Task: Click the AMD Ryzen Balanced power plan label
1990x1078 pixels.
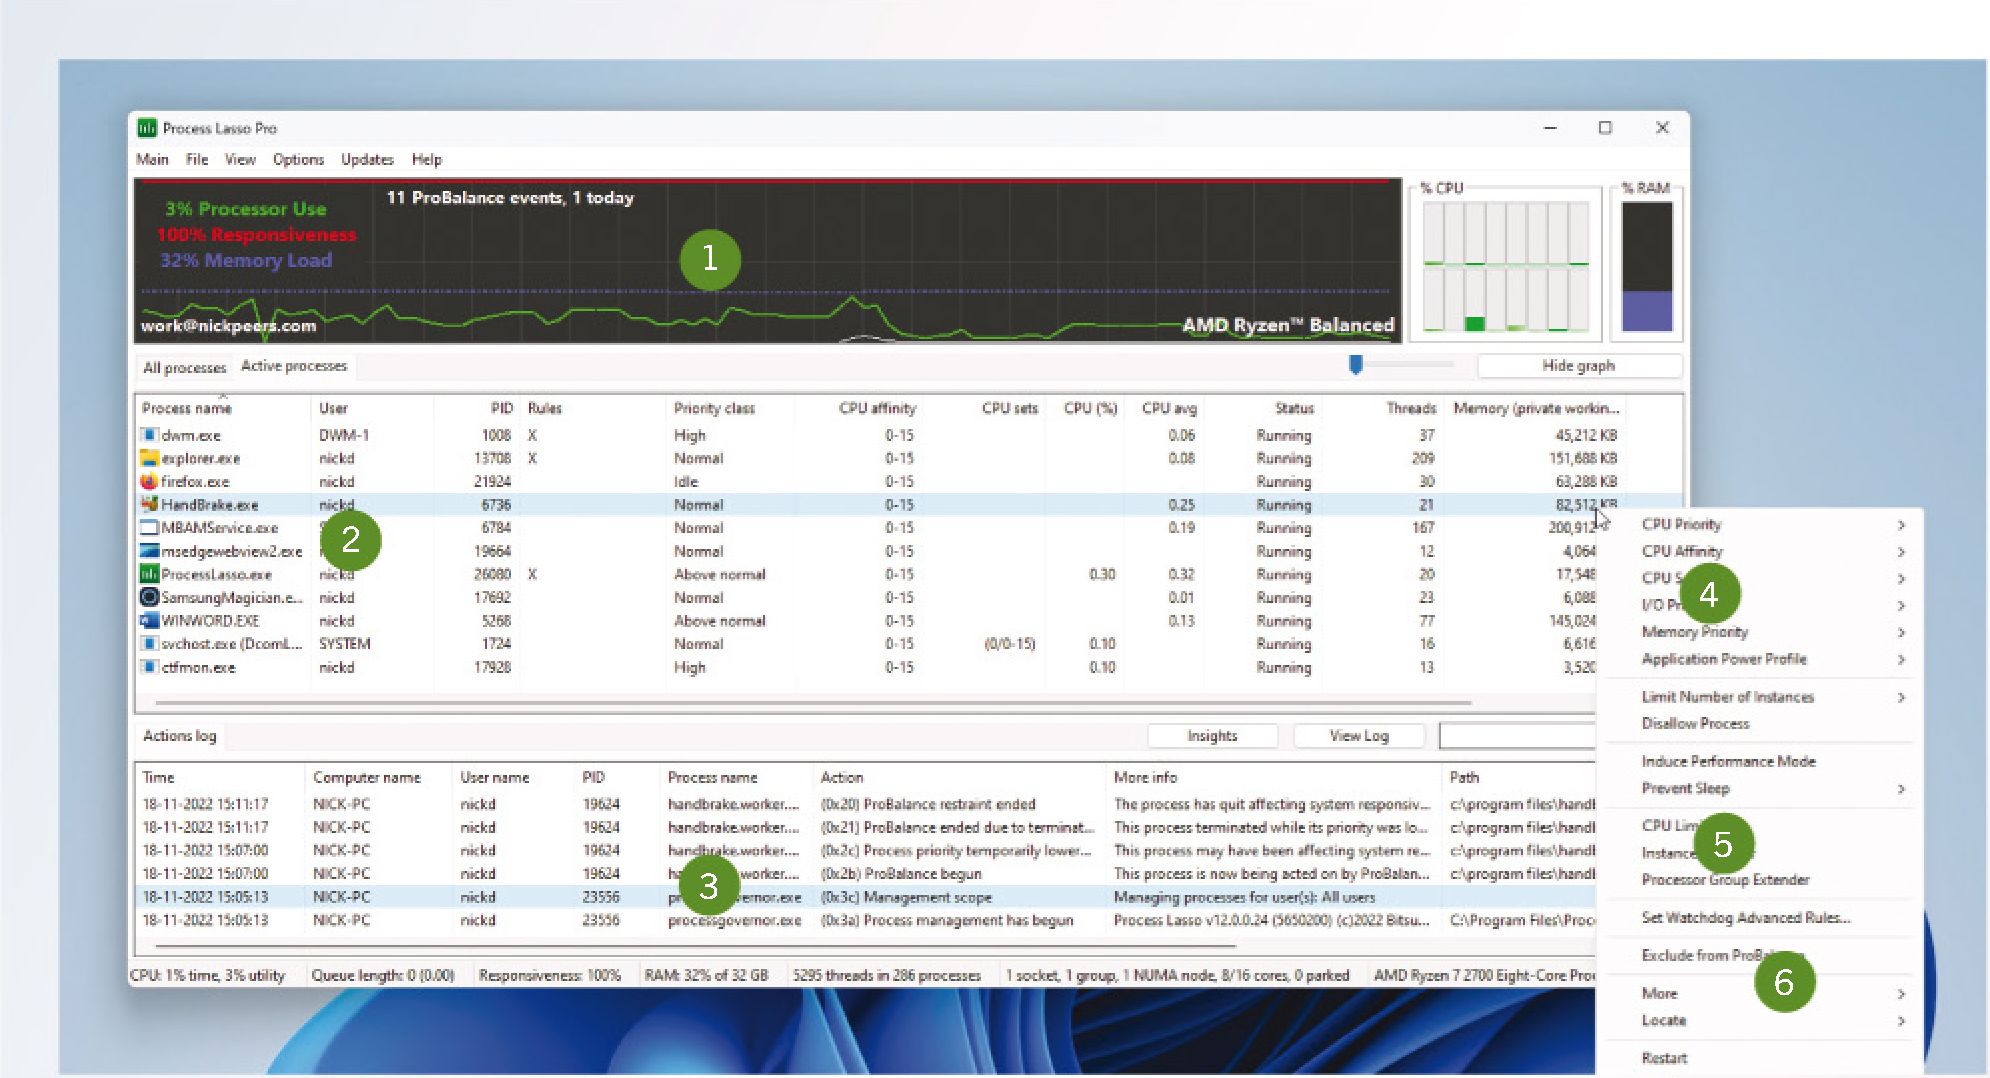Action: pos(1288,325)
